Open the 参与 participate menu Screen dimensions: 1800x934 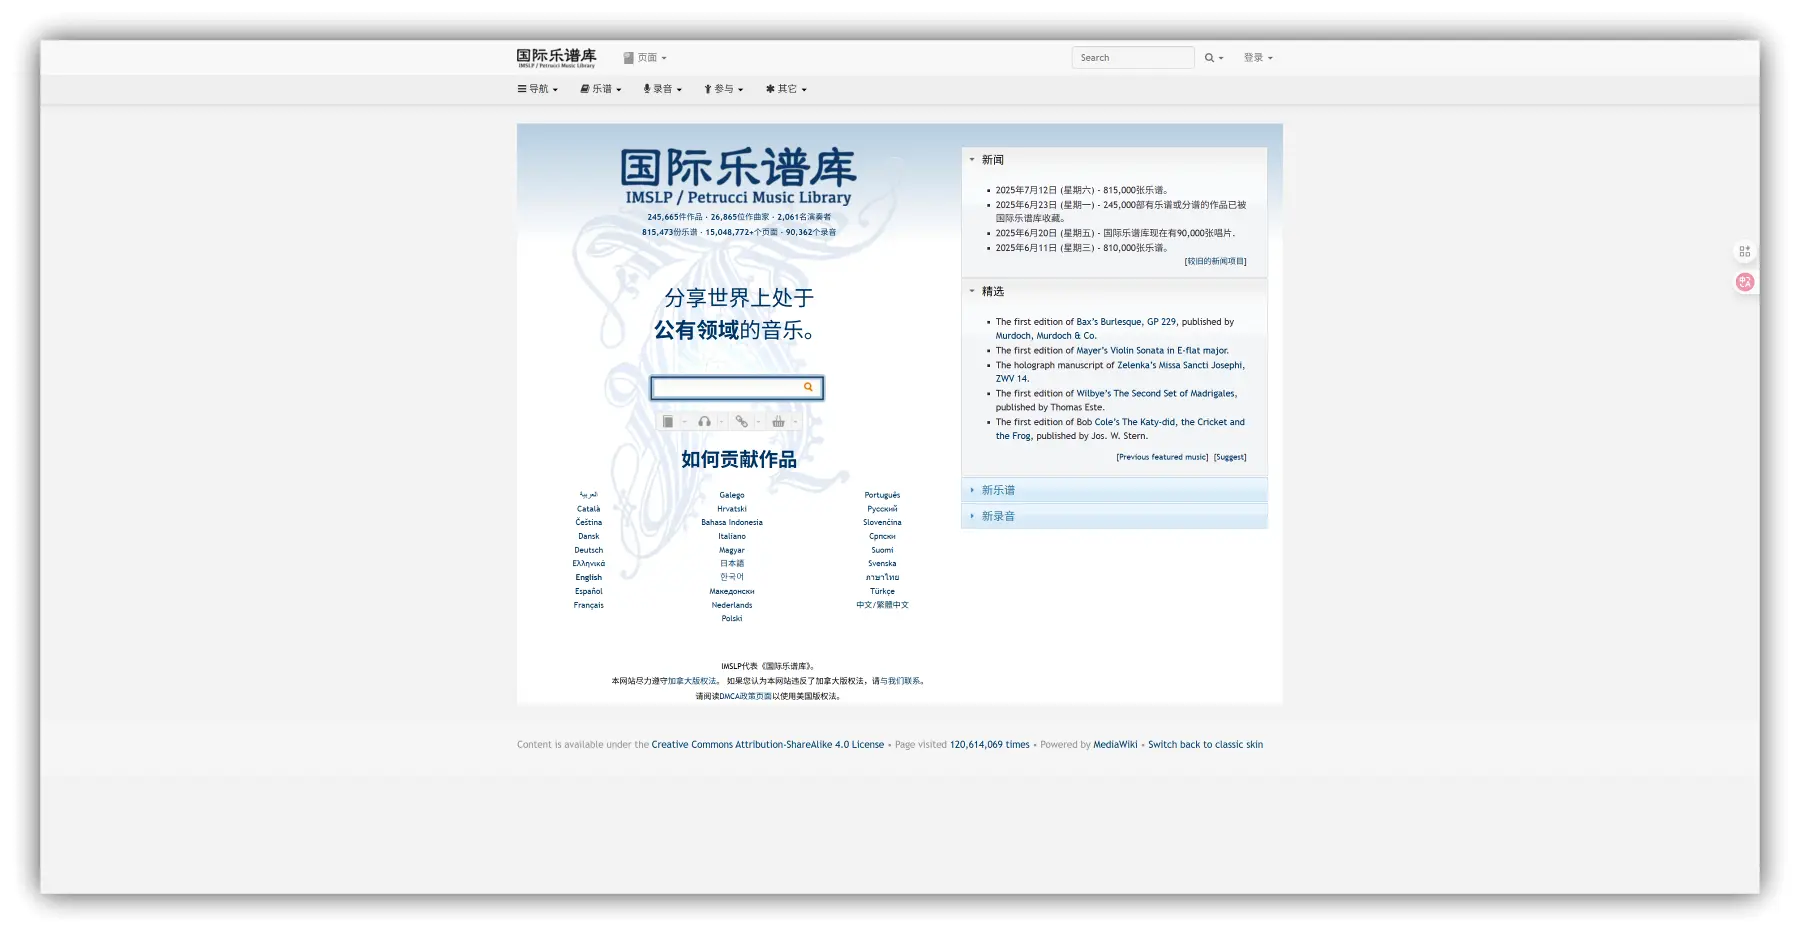724,89
